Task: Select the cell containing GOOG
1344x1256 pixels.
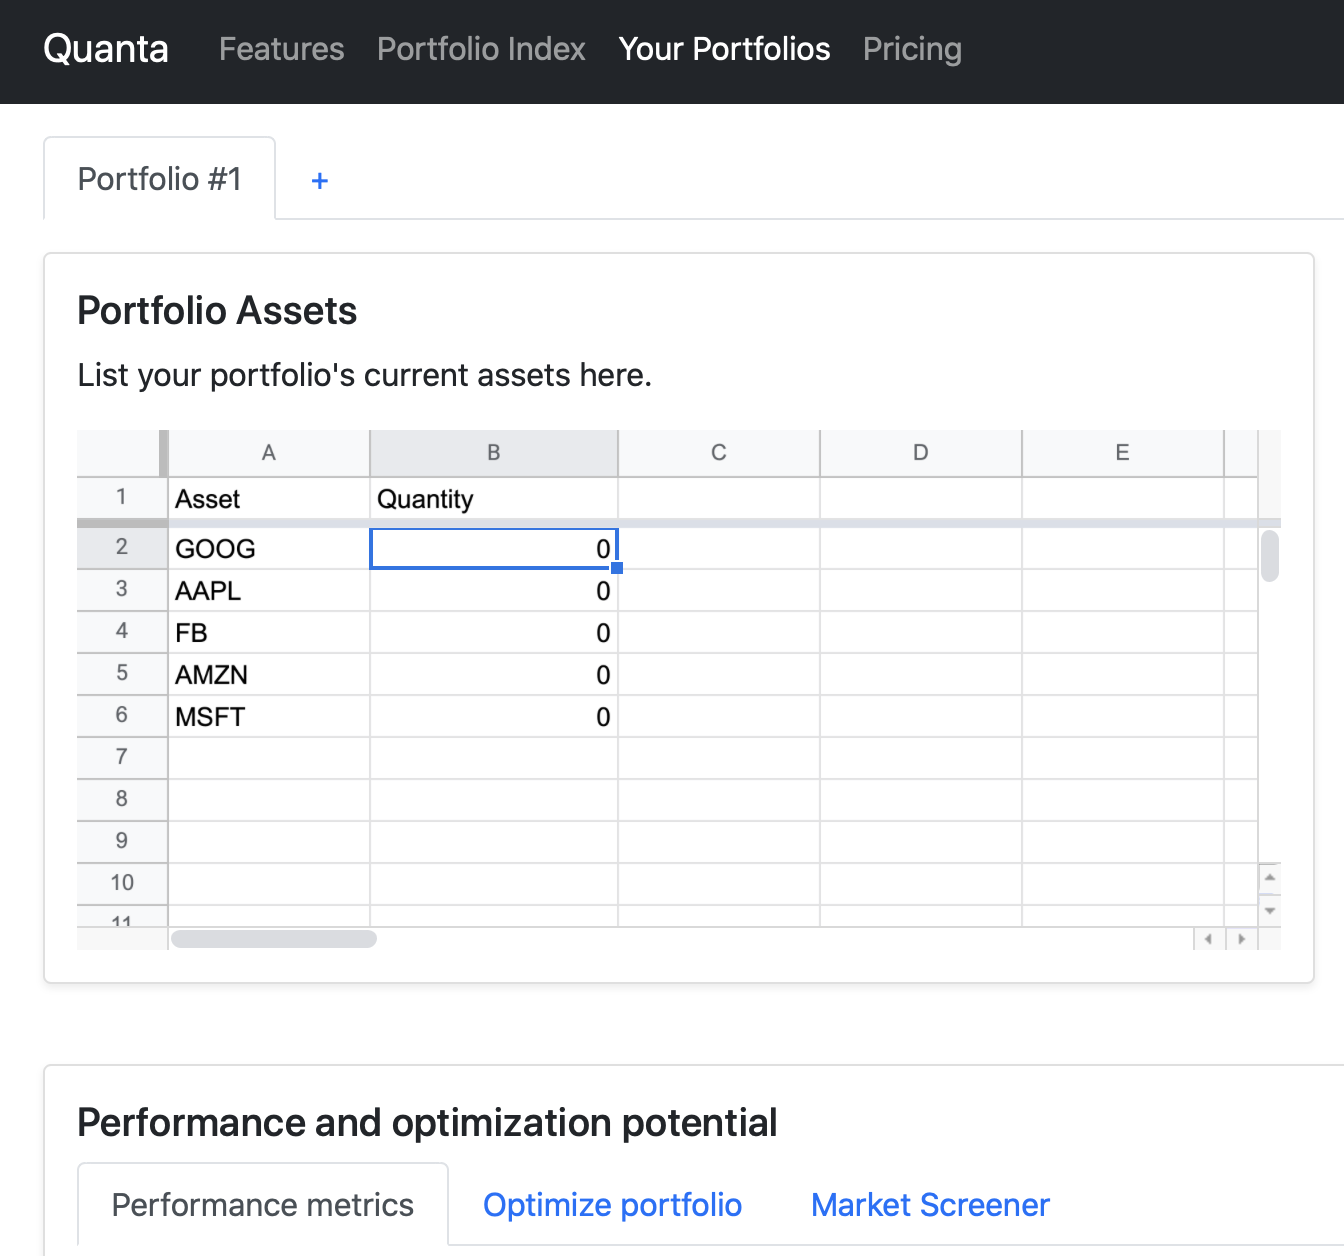Action: coord(268,548)
